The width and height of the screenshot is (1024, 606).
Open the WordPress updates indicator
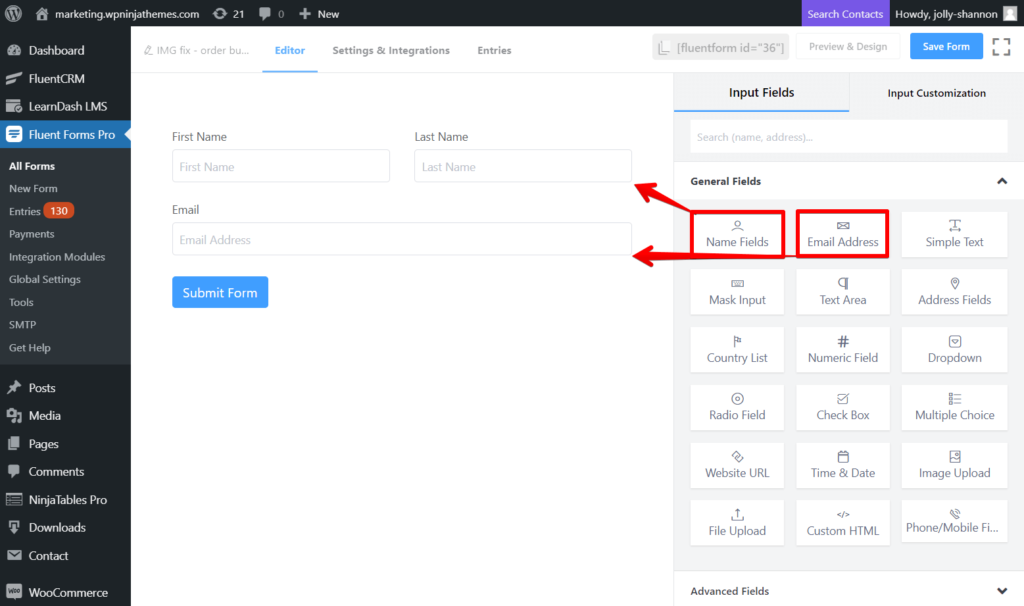tap(216, 13)
